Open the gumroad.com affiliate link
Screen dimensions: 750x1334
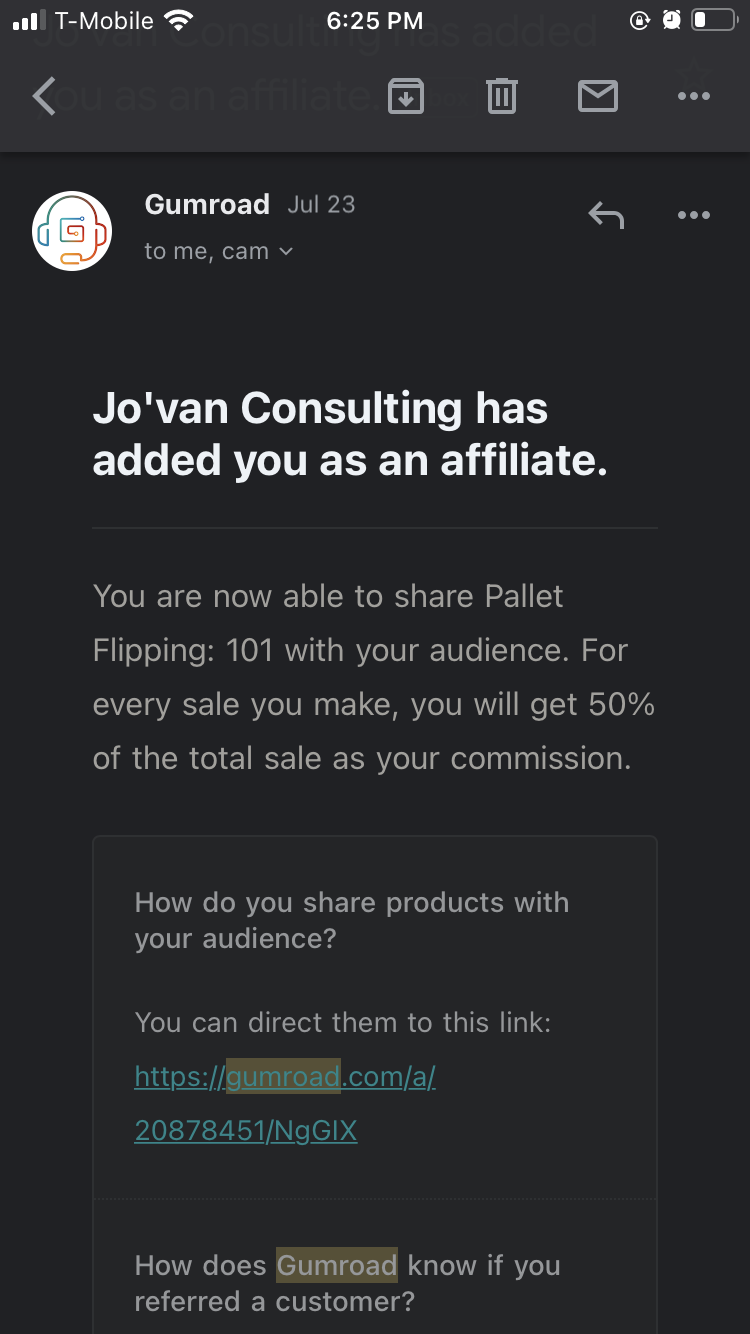(285, 1103)
